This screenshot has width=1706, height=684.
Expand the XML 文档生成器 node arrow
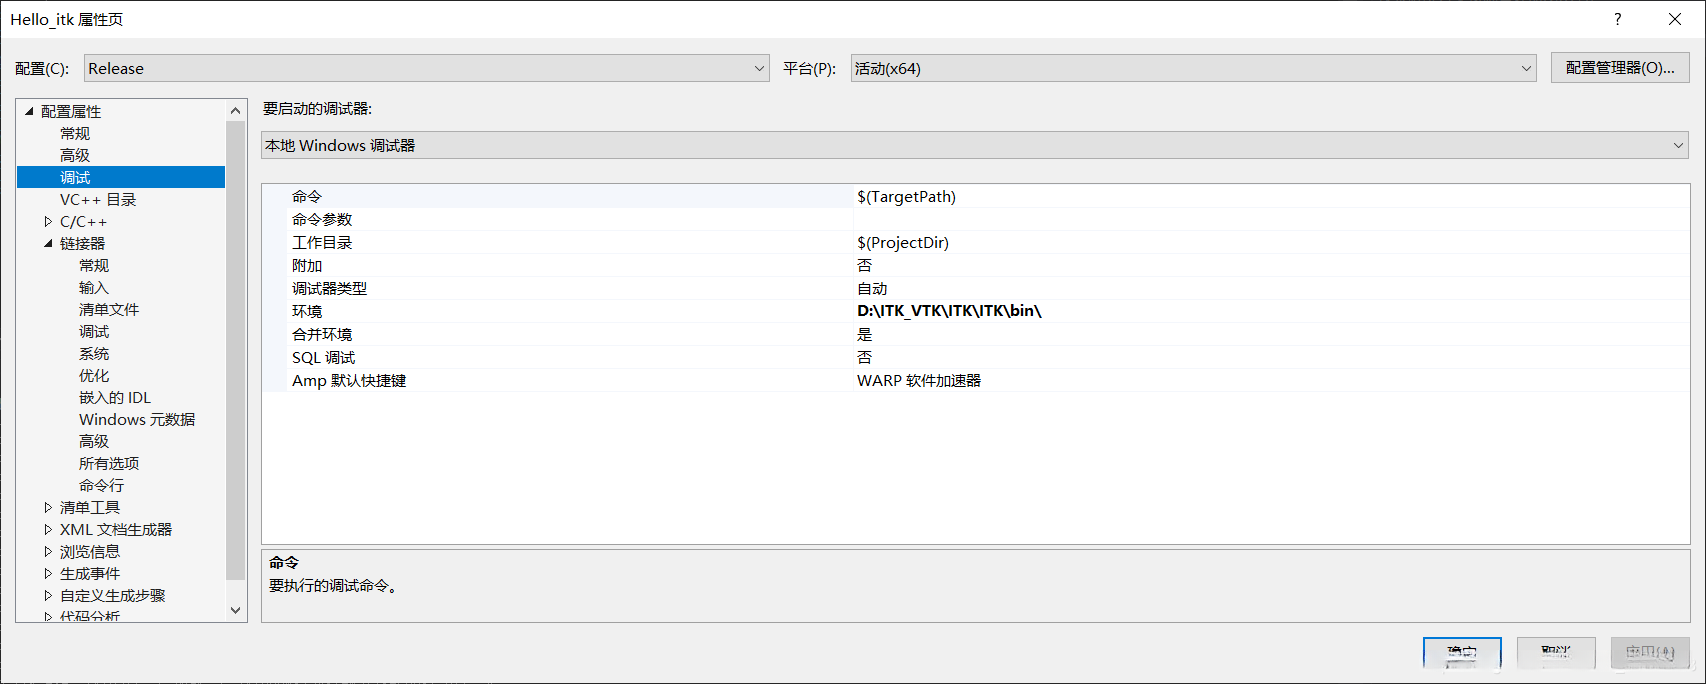click(48, 529)
